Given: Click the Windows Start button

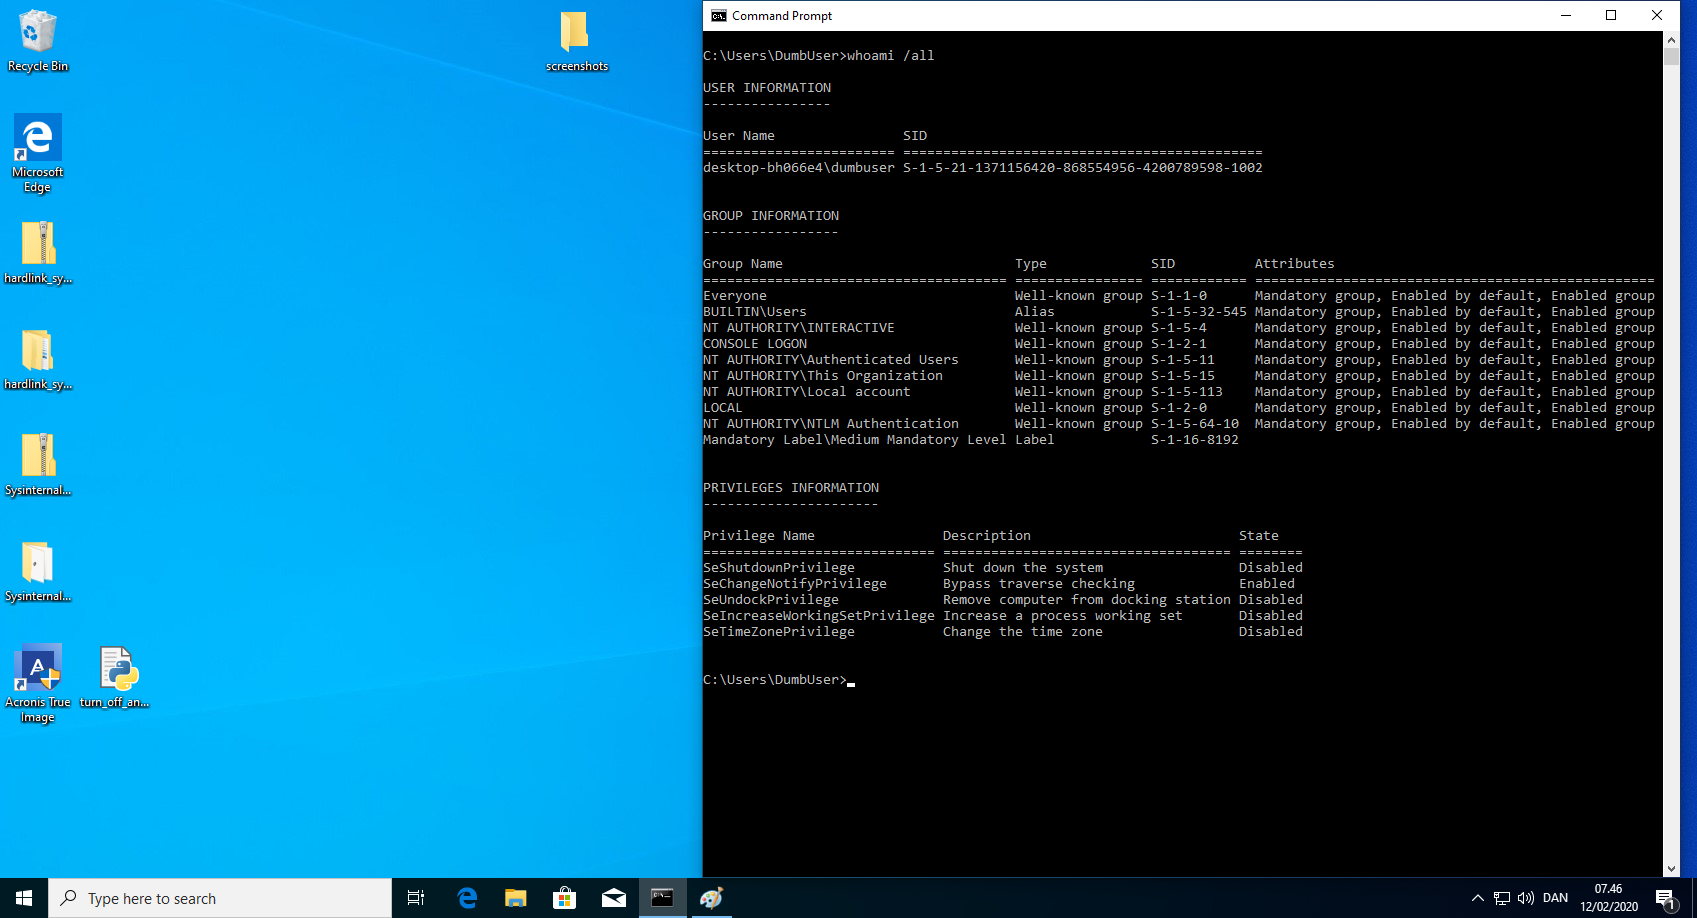Looking at the screenshot, I should click(x=24, y=898).
